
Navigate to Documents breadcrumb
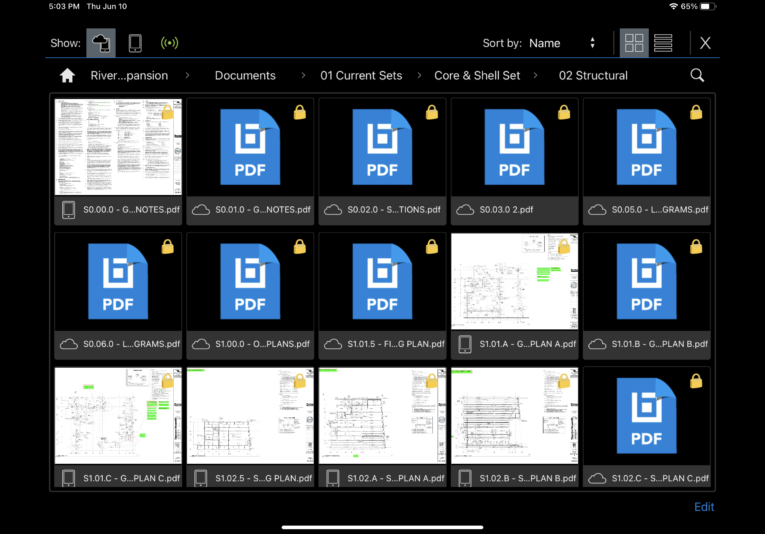pyautogui.click(x=245, y=75)
